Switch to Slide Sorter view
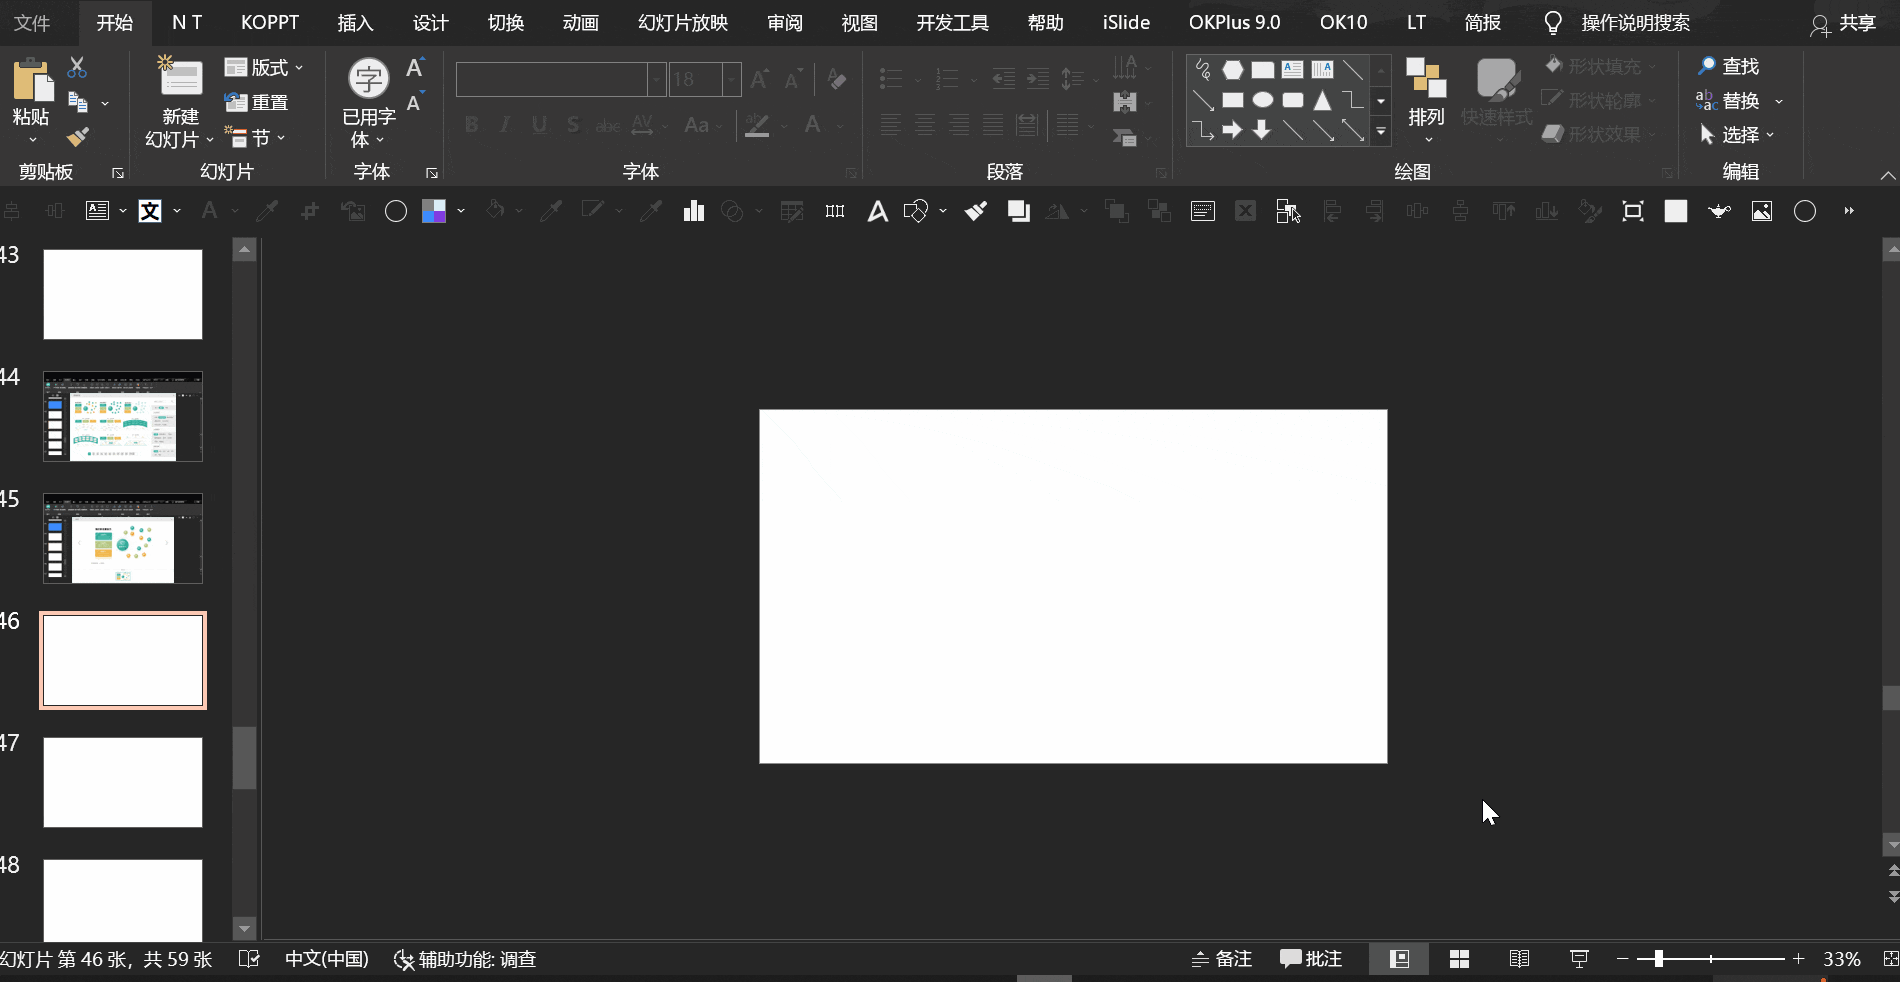The image size is (1900, 982). (x=1459, y=959)
